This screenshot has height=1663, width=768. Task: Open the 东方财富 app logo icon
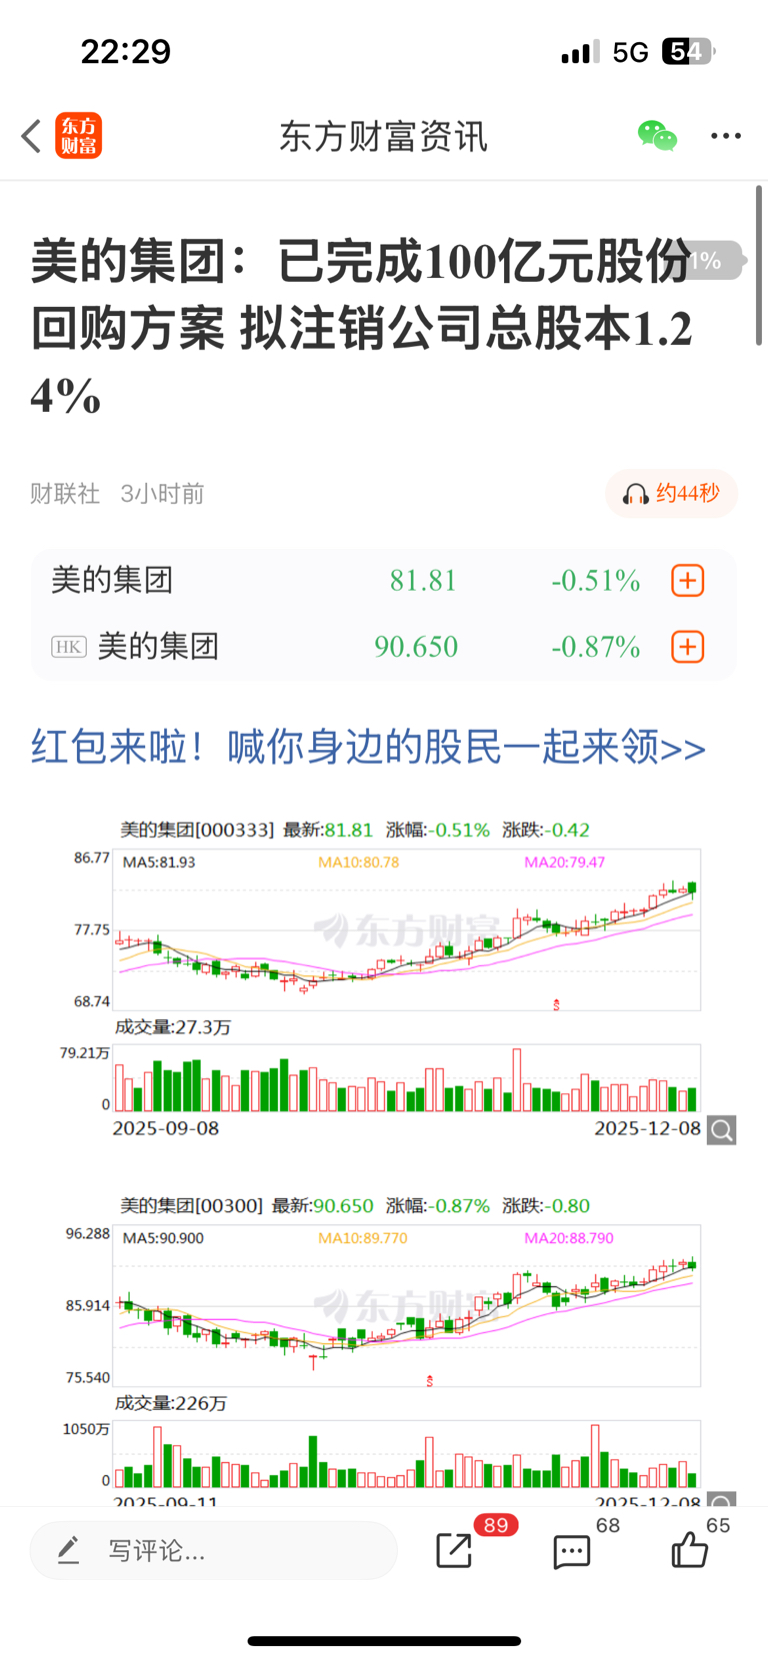click(78, 136)
